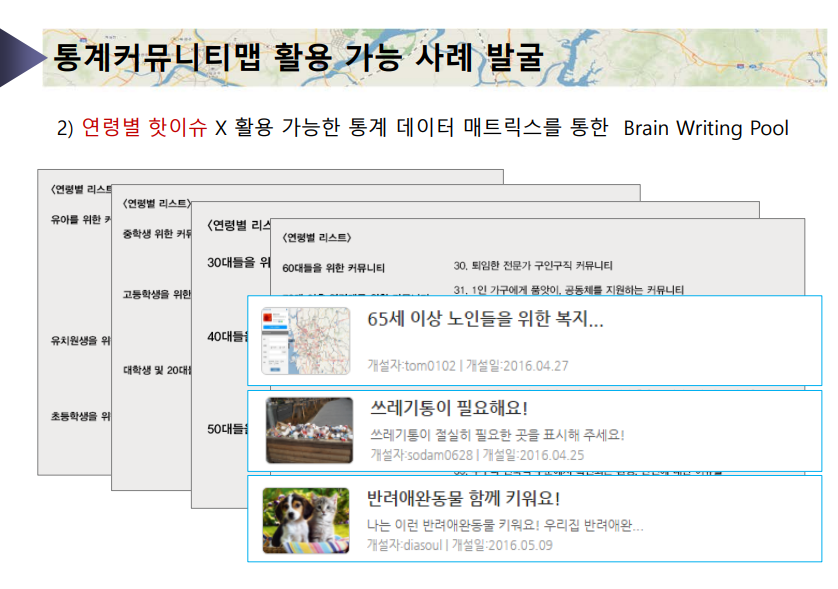
Task: Open the '쓰레기통이 필요해요!' post title
Action: pyautogui.click(x=448, y=408)
